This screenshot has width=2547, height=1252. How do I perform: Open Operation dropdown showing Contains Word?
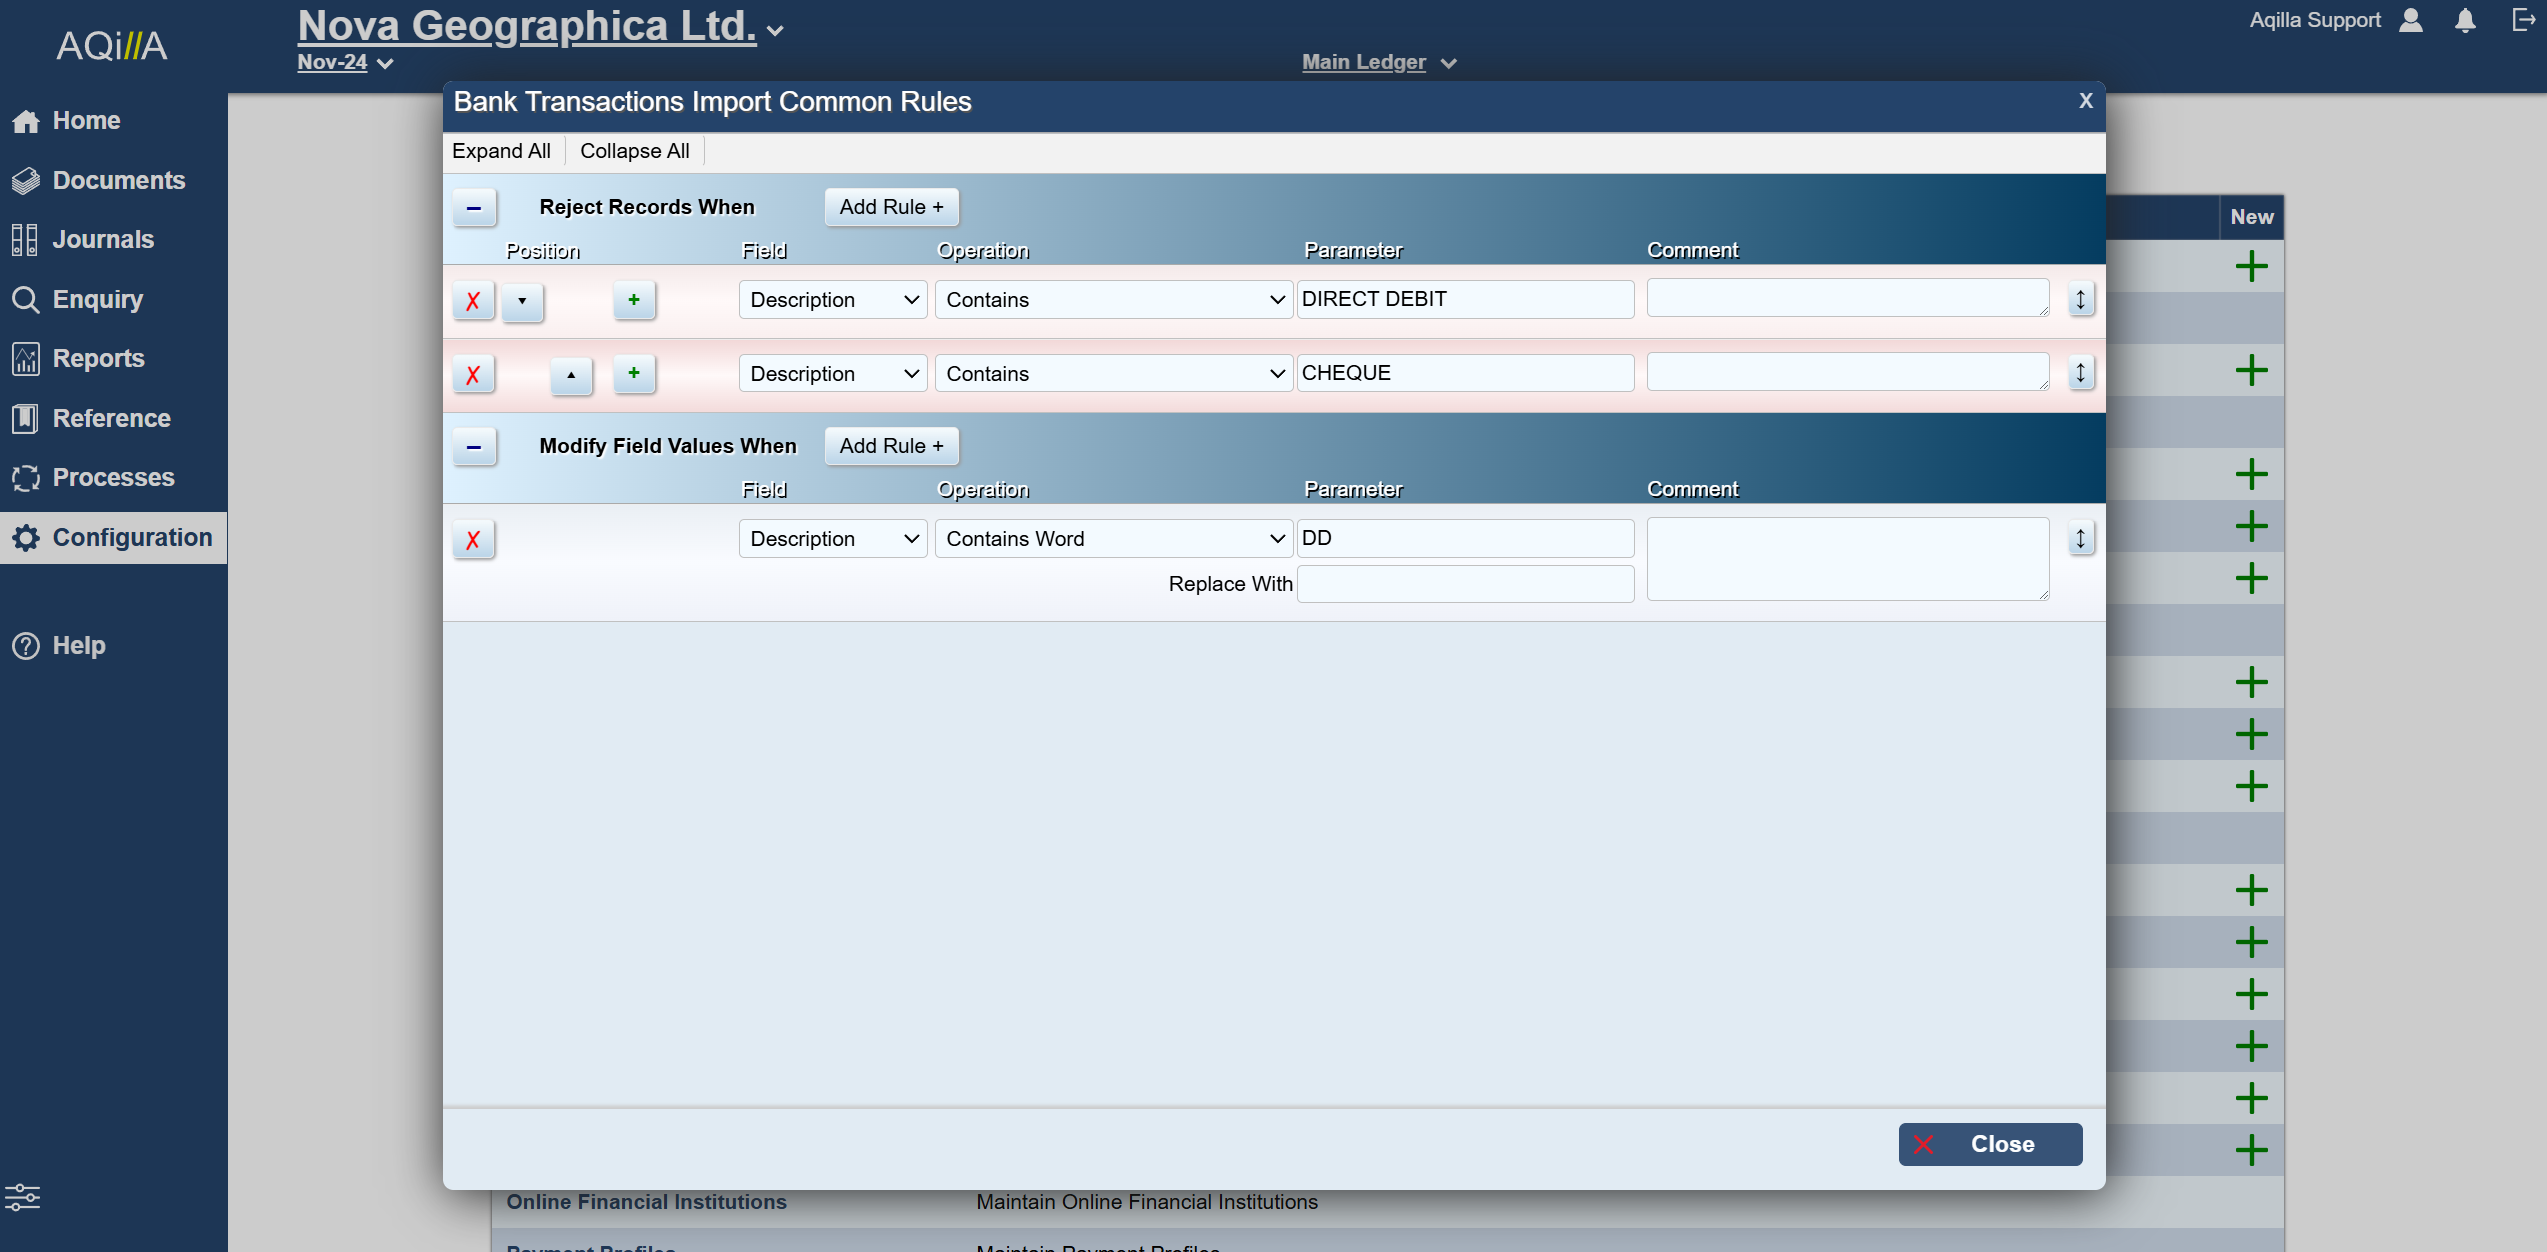(x=1114, y=539)
